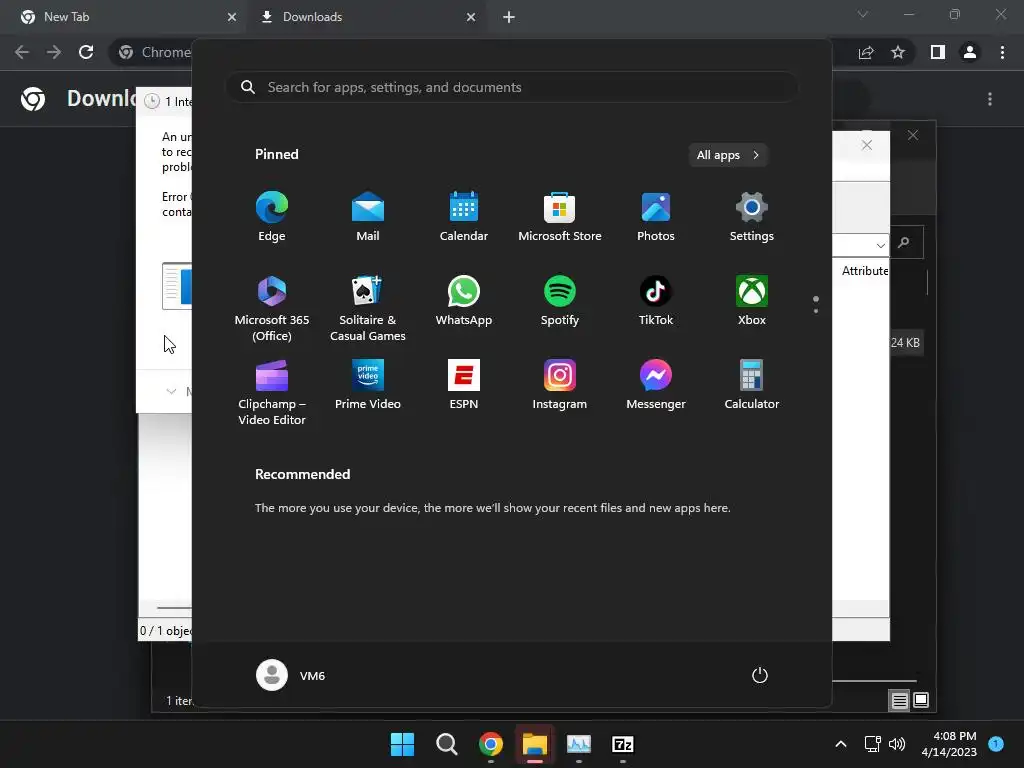Close the Downloads browser tab
Viewport: 1024px width, 768px height.
471,17
